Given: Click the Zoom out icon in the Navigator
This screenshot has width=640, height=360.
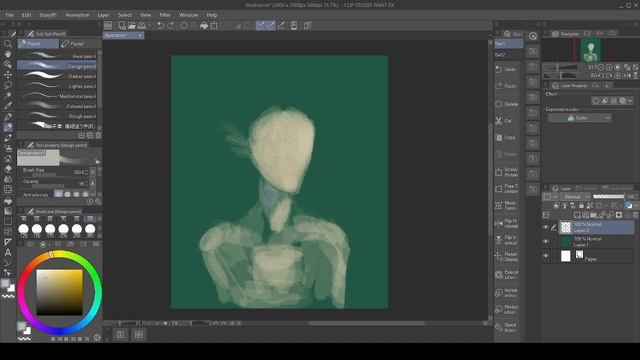Looking at the screenshot, I should [x=601, y=67].
